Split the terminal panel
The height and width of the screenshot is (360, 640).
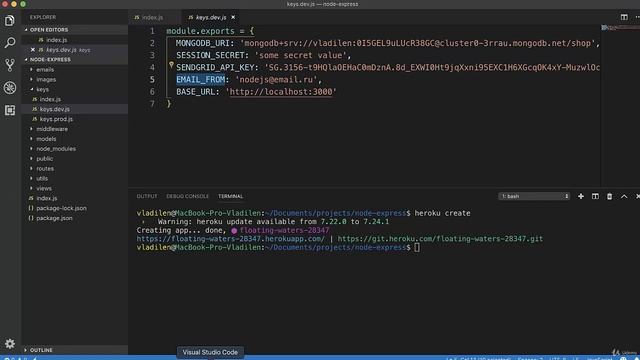(596, 196)
